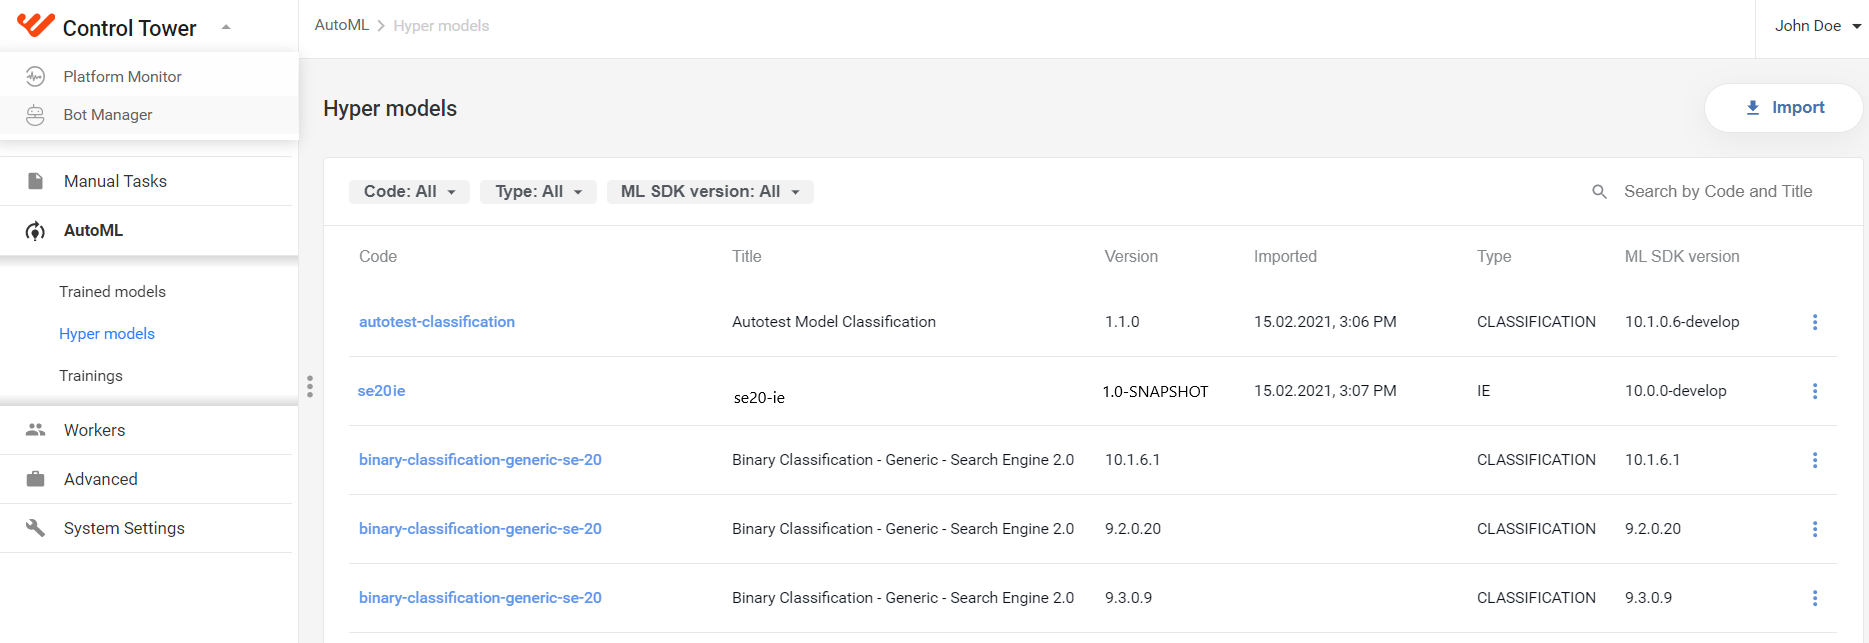Open more options for 9.2.0.20 row
The width and height of the screenshot is (1869, 643).
[x=1815, y=529]
